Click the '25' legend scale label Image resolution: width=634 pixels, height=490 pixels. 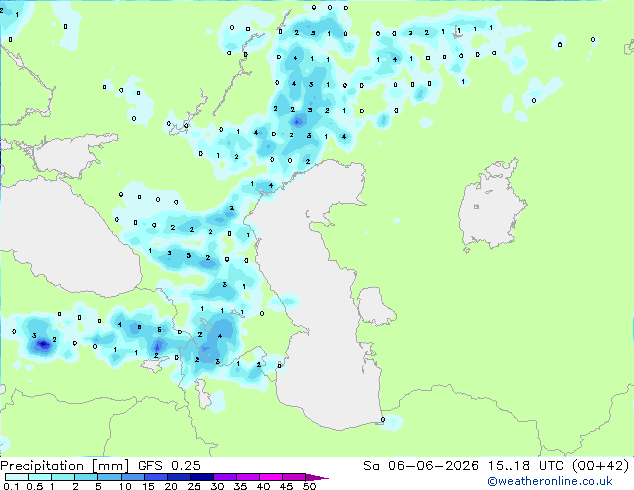click(194, 486)
